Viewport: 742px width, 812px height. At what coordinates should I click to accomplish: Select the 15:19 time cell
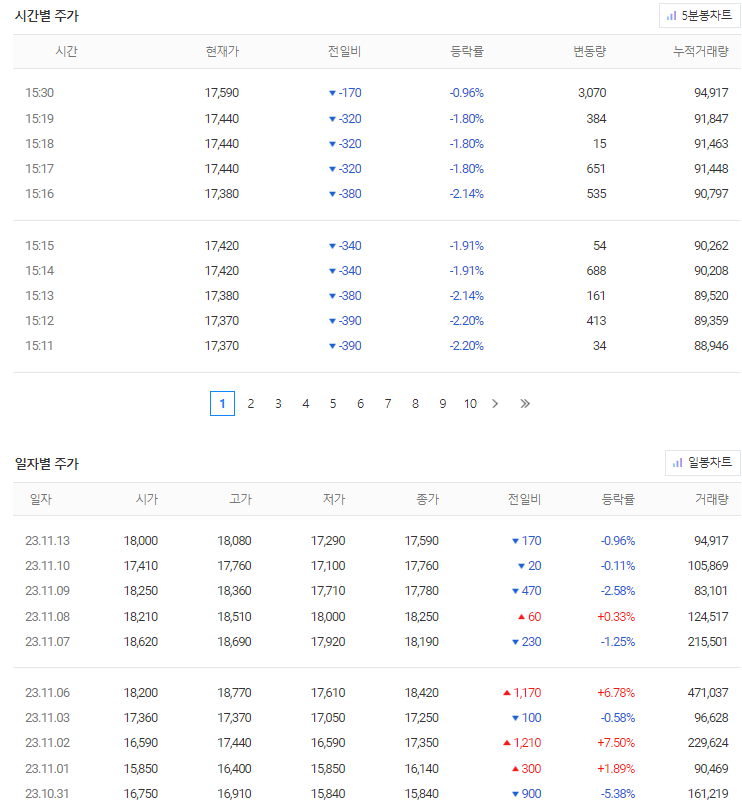(x=39, y=119)
